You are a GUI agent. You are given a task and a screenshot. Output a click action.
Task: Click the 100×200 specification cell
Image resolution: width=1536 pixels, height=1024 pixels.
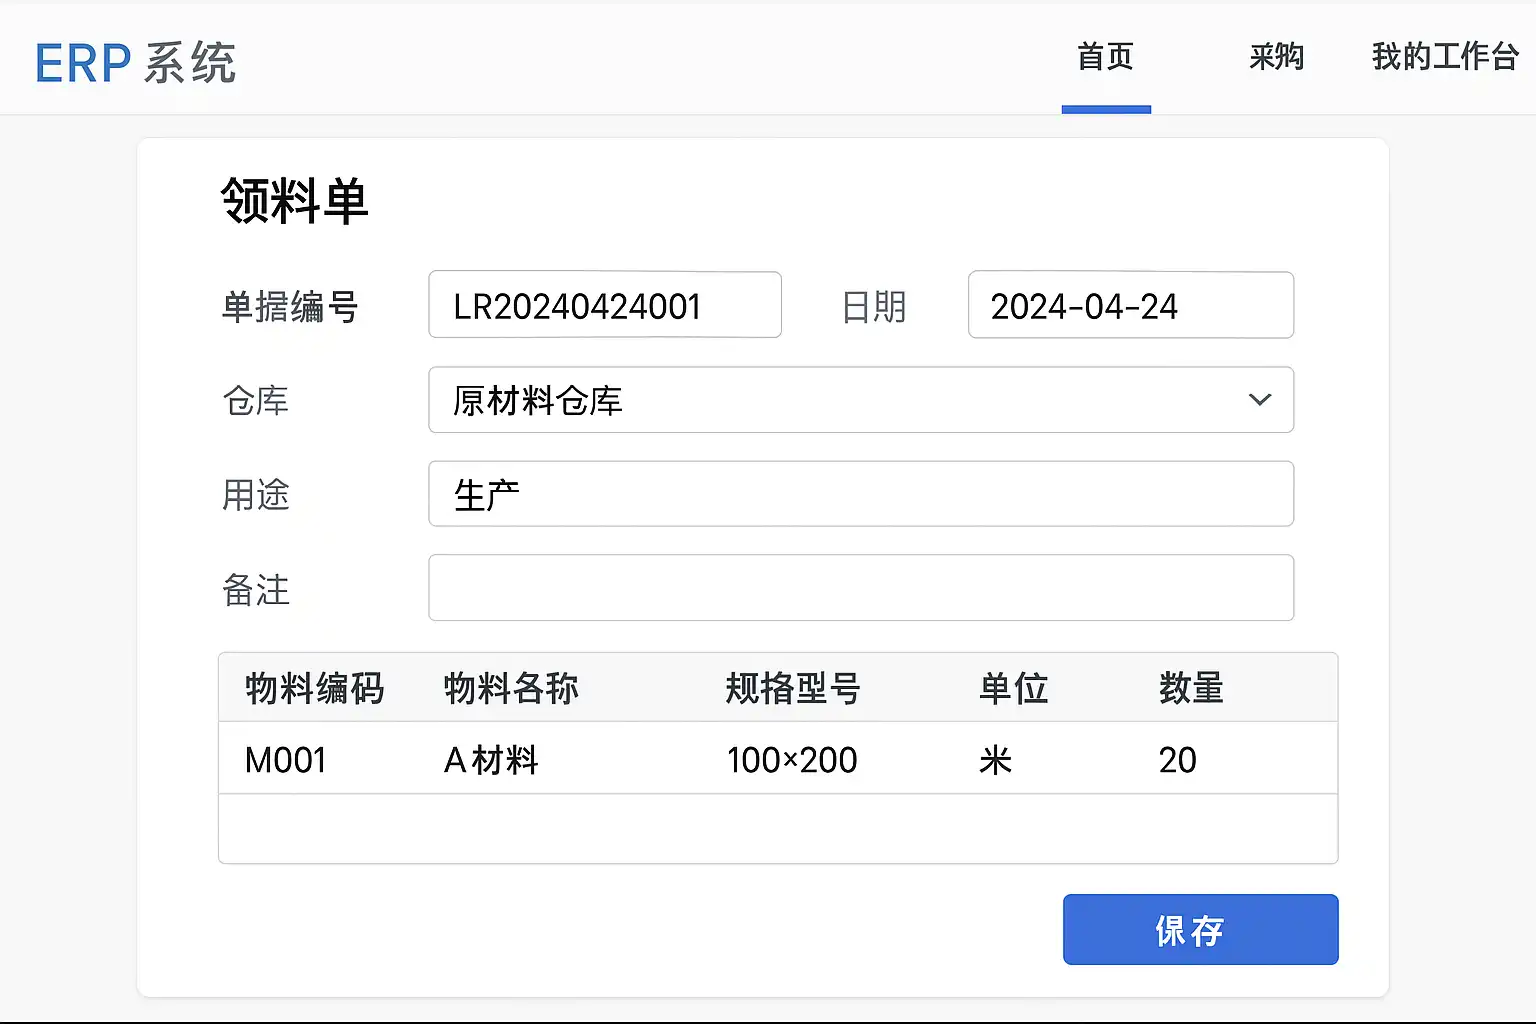tap(791, 760)
